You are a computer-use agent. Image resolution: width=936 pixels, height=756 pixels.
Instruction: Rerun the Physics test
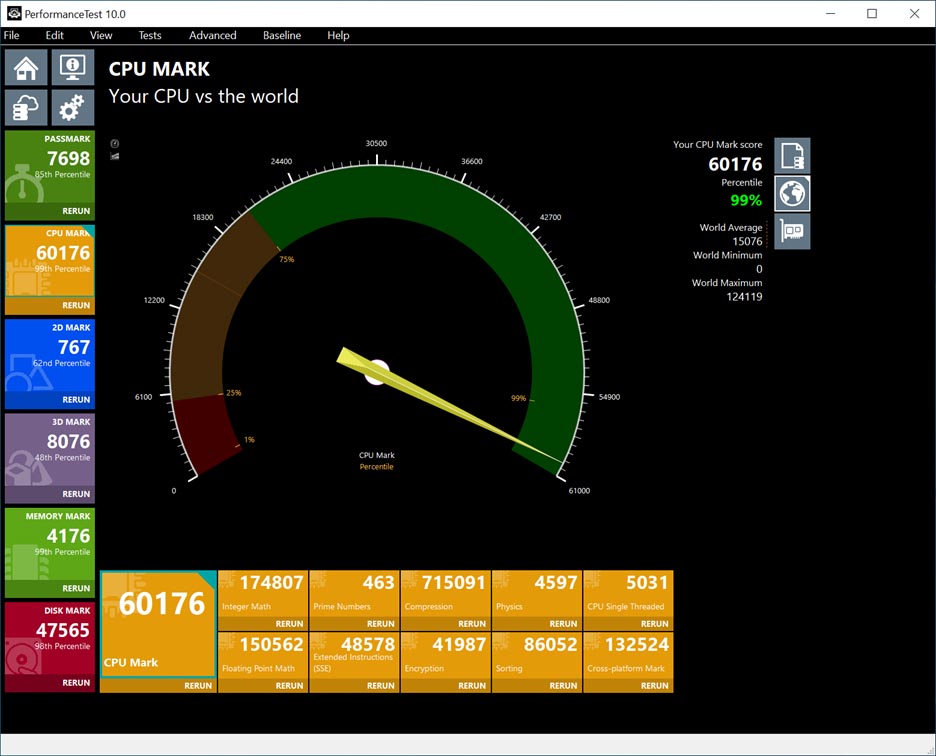(x=563, y=623)
